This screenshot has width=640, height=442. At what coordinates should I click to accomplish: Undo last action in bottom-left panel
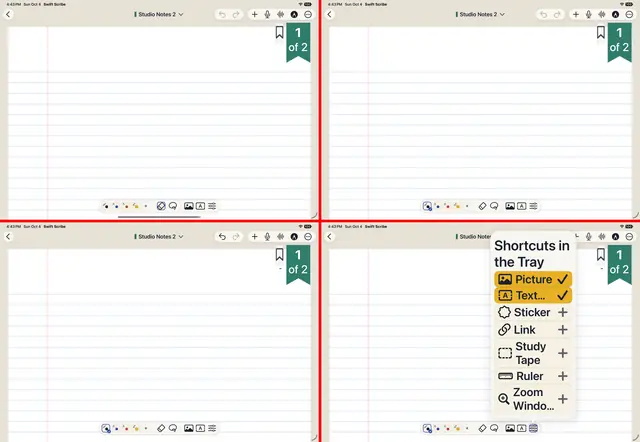click(x=222, y=237)
